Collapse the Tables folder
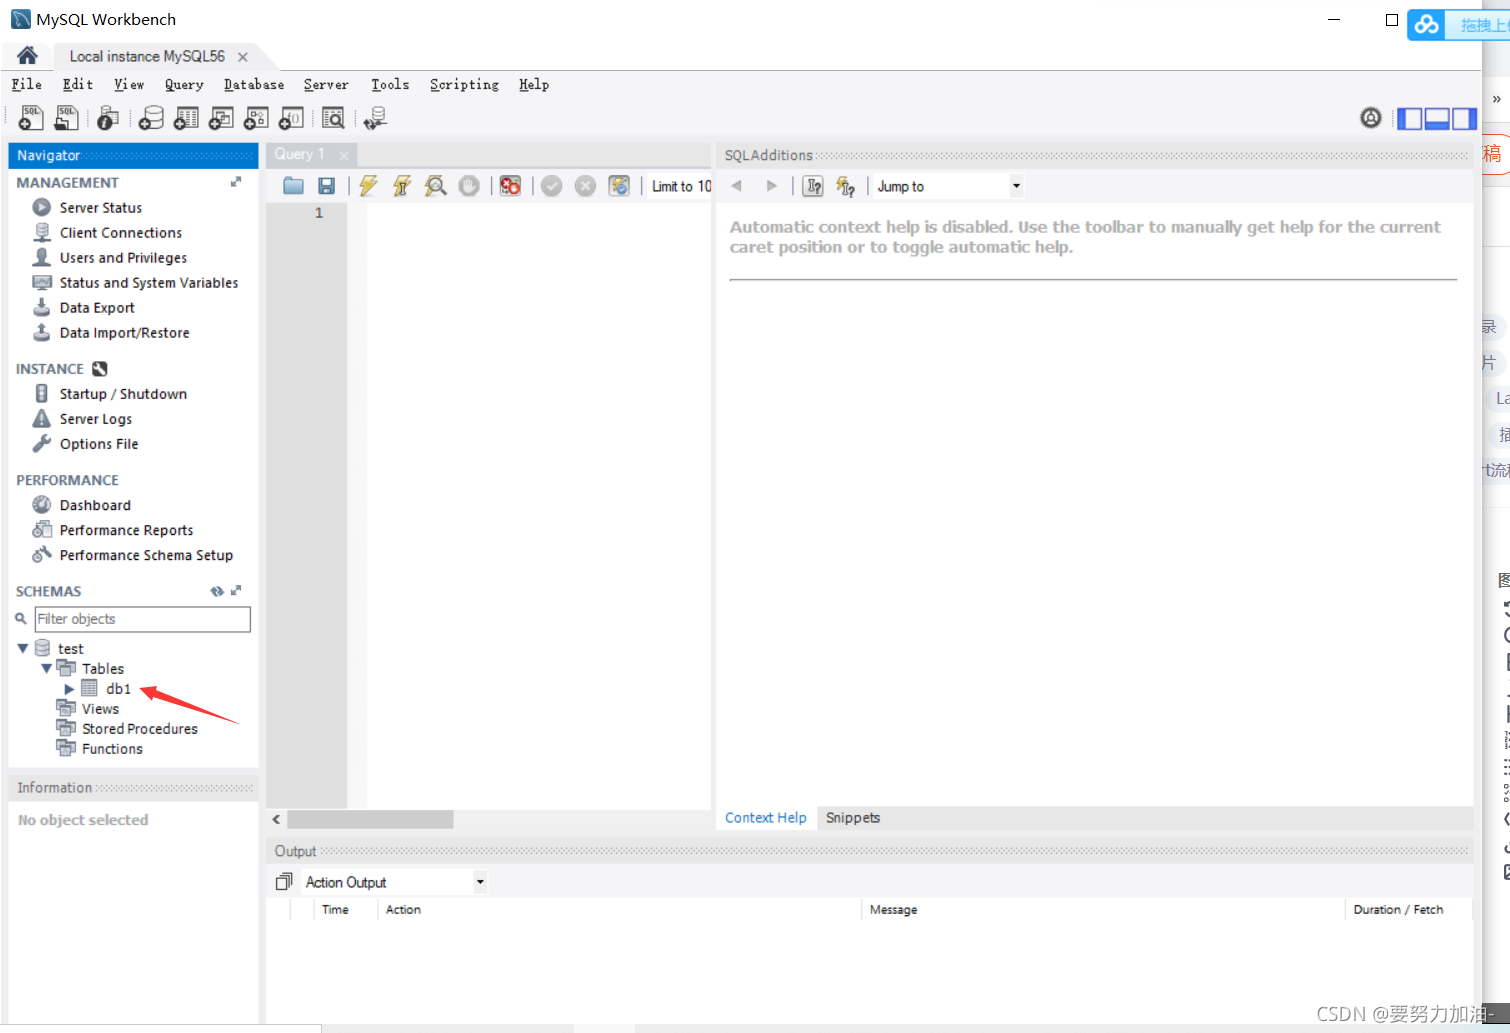The height and width of the screenshot is (1033, 1510). tap(46, 668)
